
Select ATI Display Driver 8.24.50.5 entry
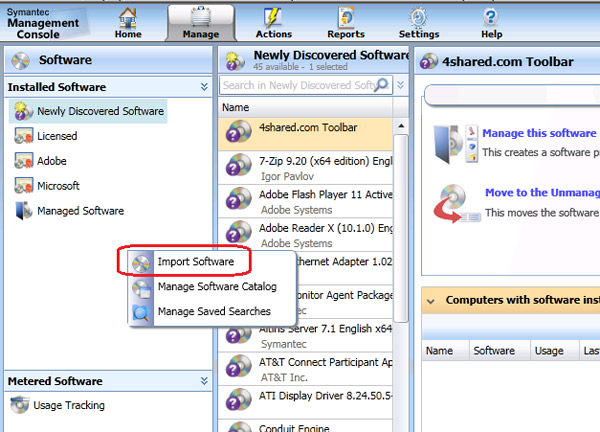click(x=305, y=403)
